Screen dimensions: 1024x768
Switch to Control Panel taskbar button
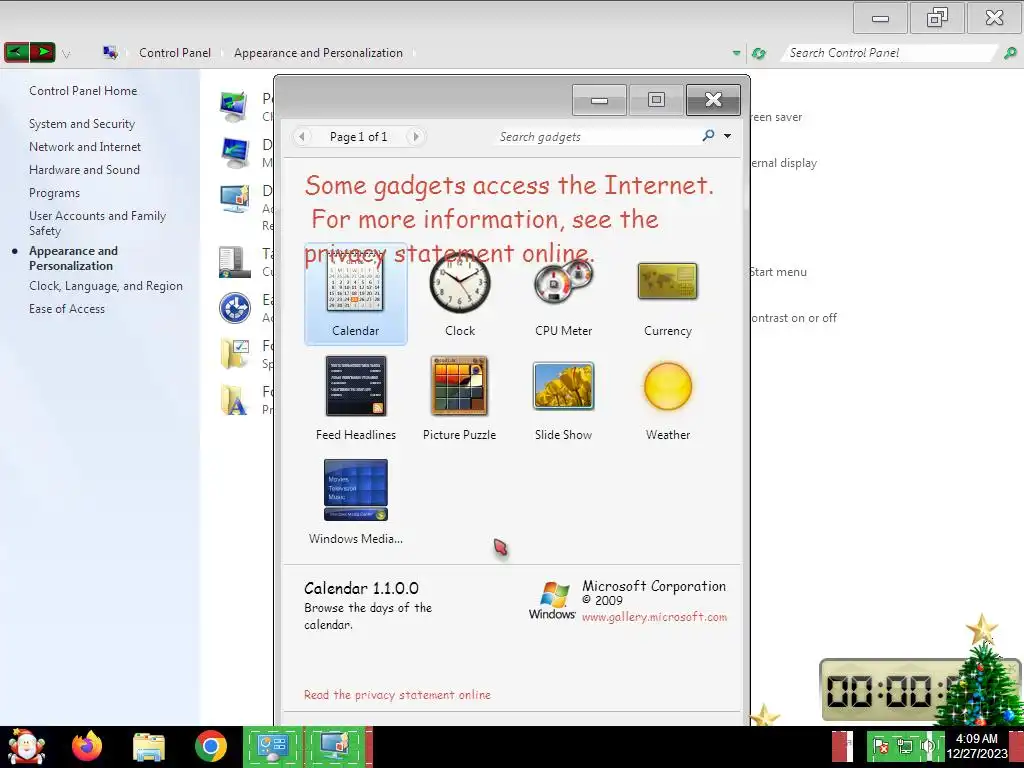tap(273, 746)
